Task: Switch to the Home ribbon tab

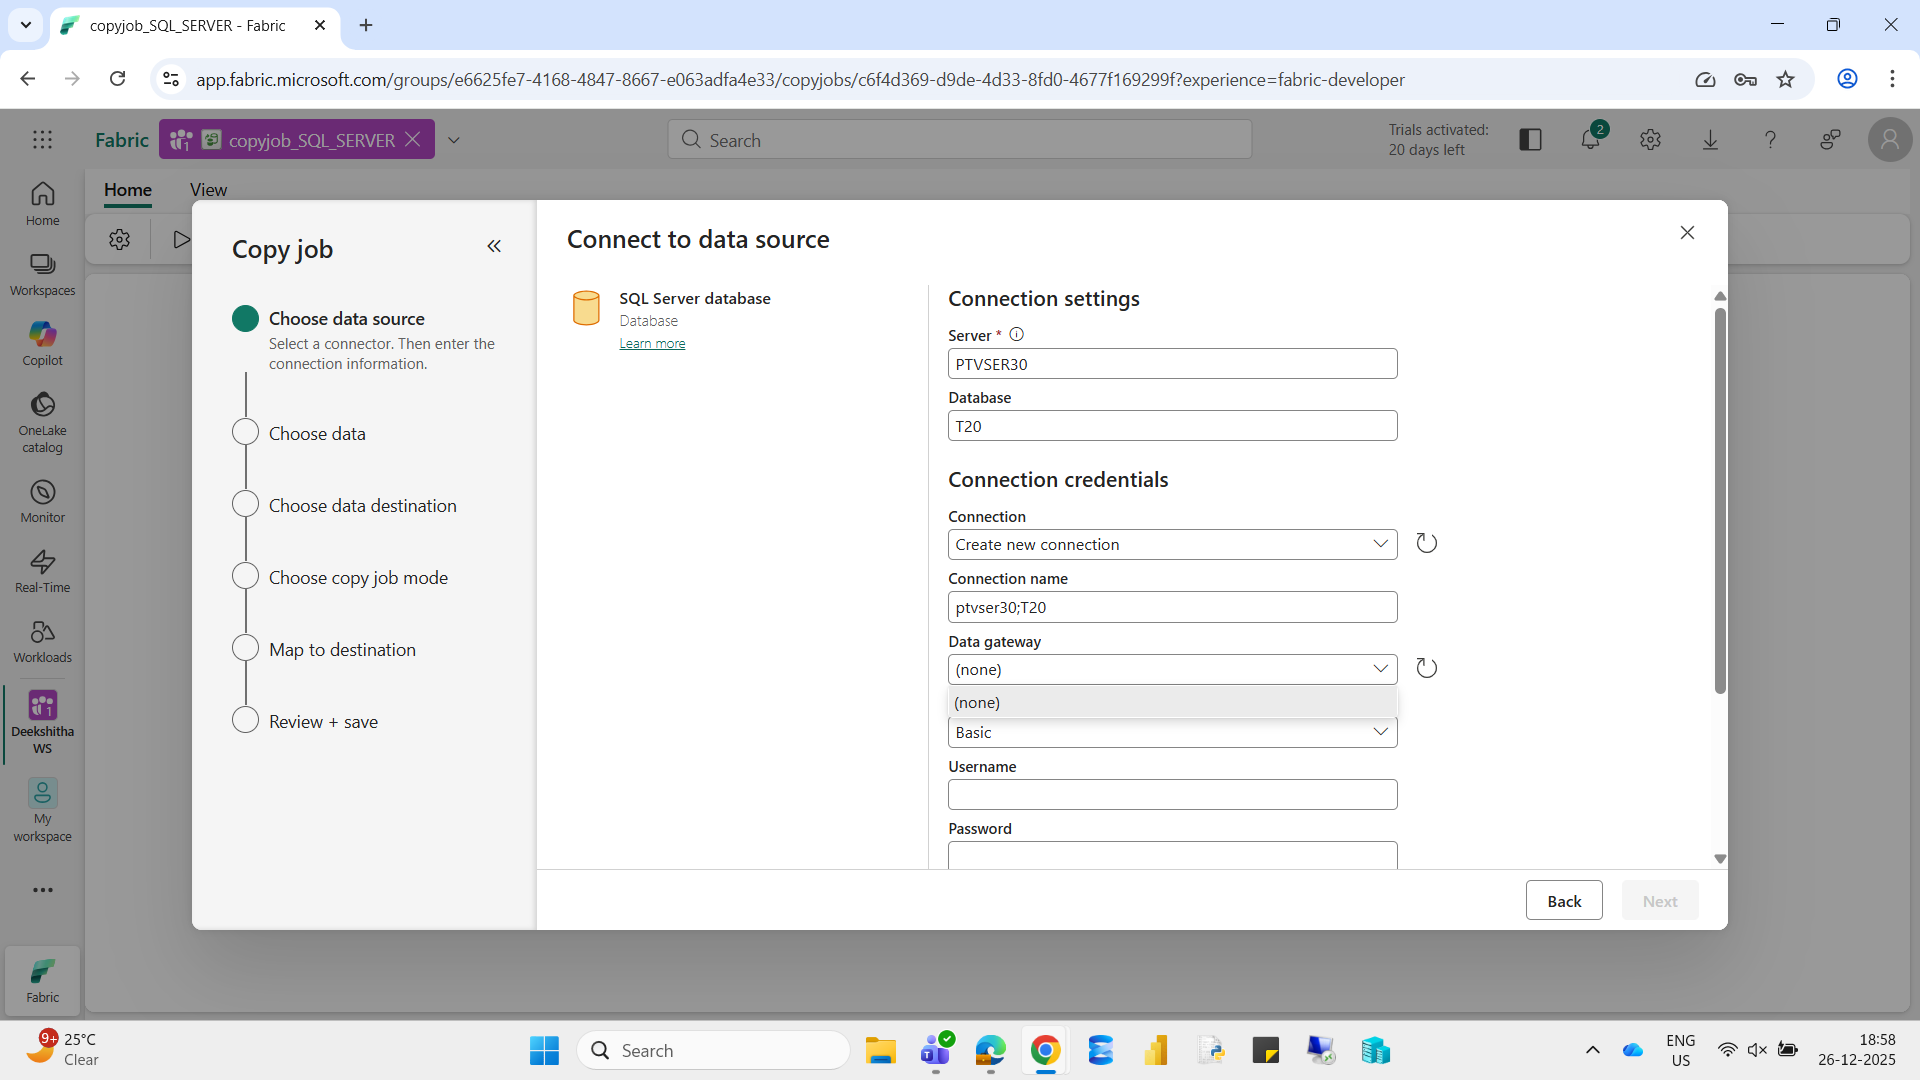Action: (128, 189)
